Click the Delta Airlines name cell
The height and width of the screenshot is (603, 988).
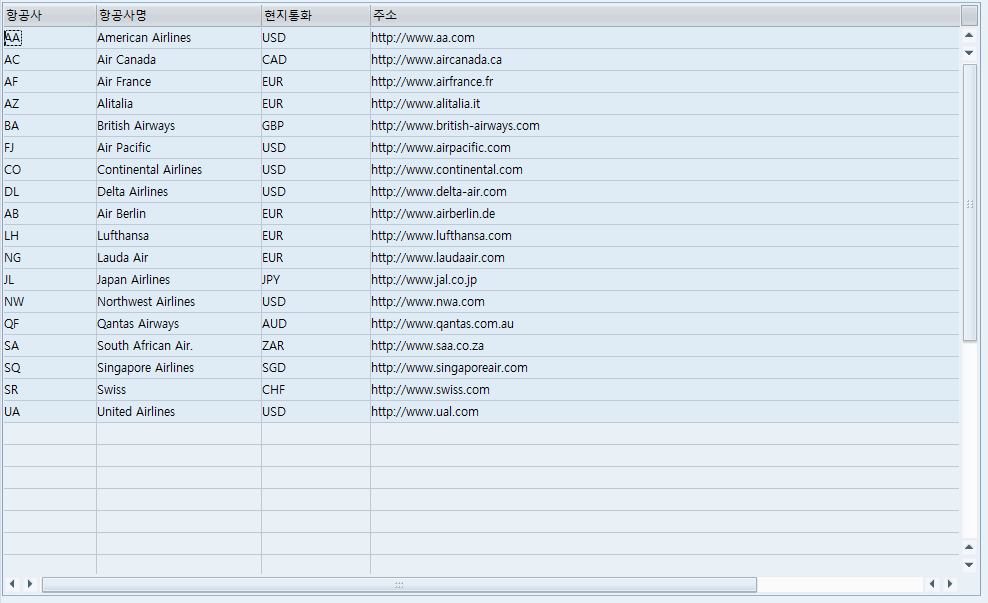179,192
